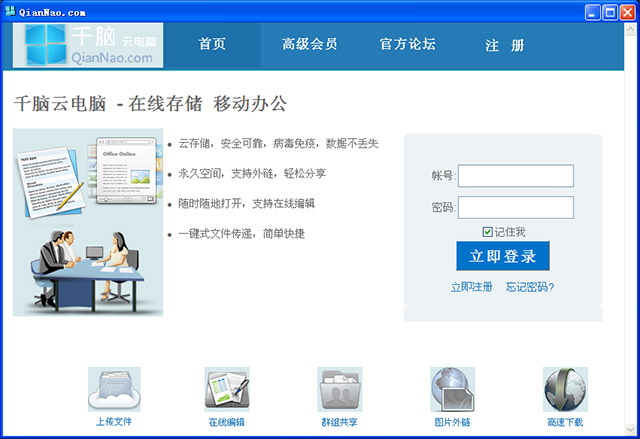This screenshot has width=640, height=439.
Task: Open the 高速下载 globe arrow icon
Action: pyautogui.click(x=565, y=389)
